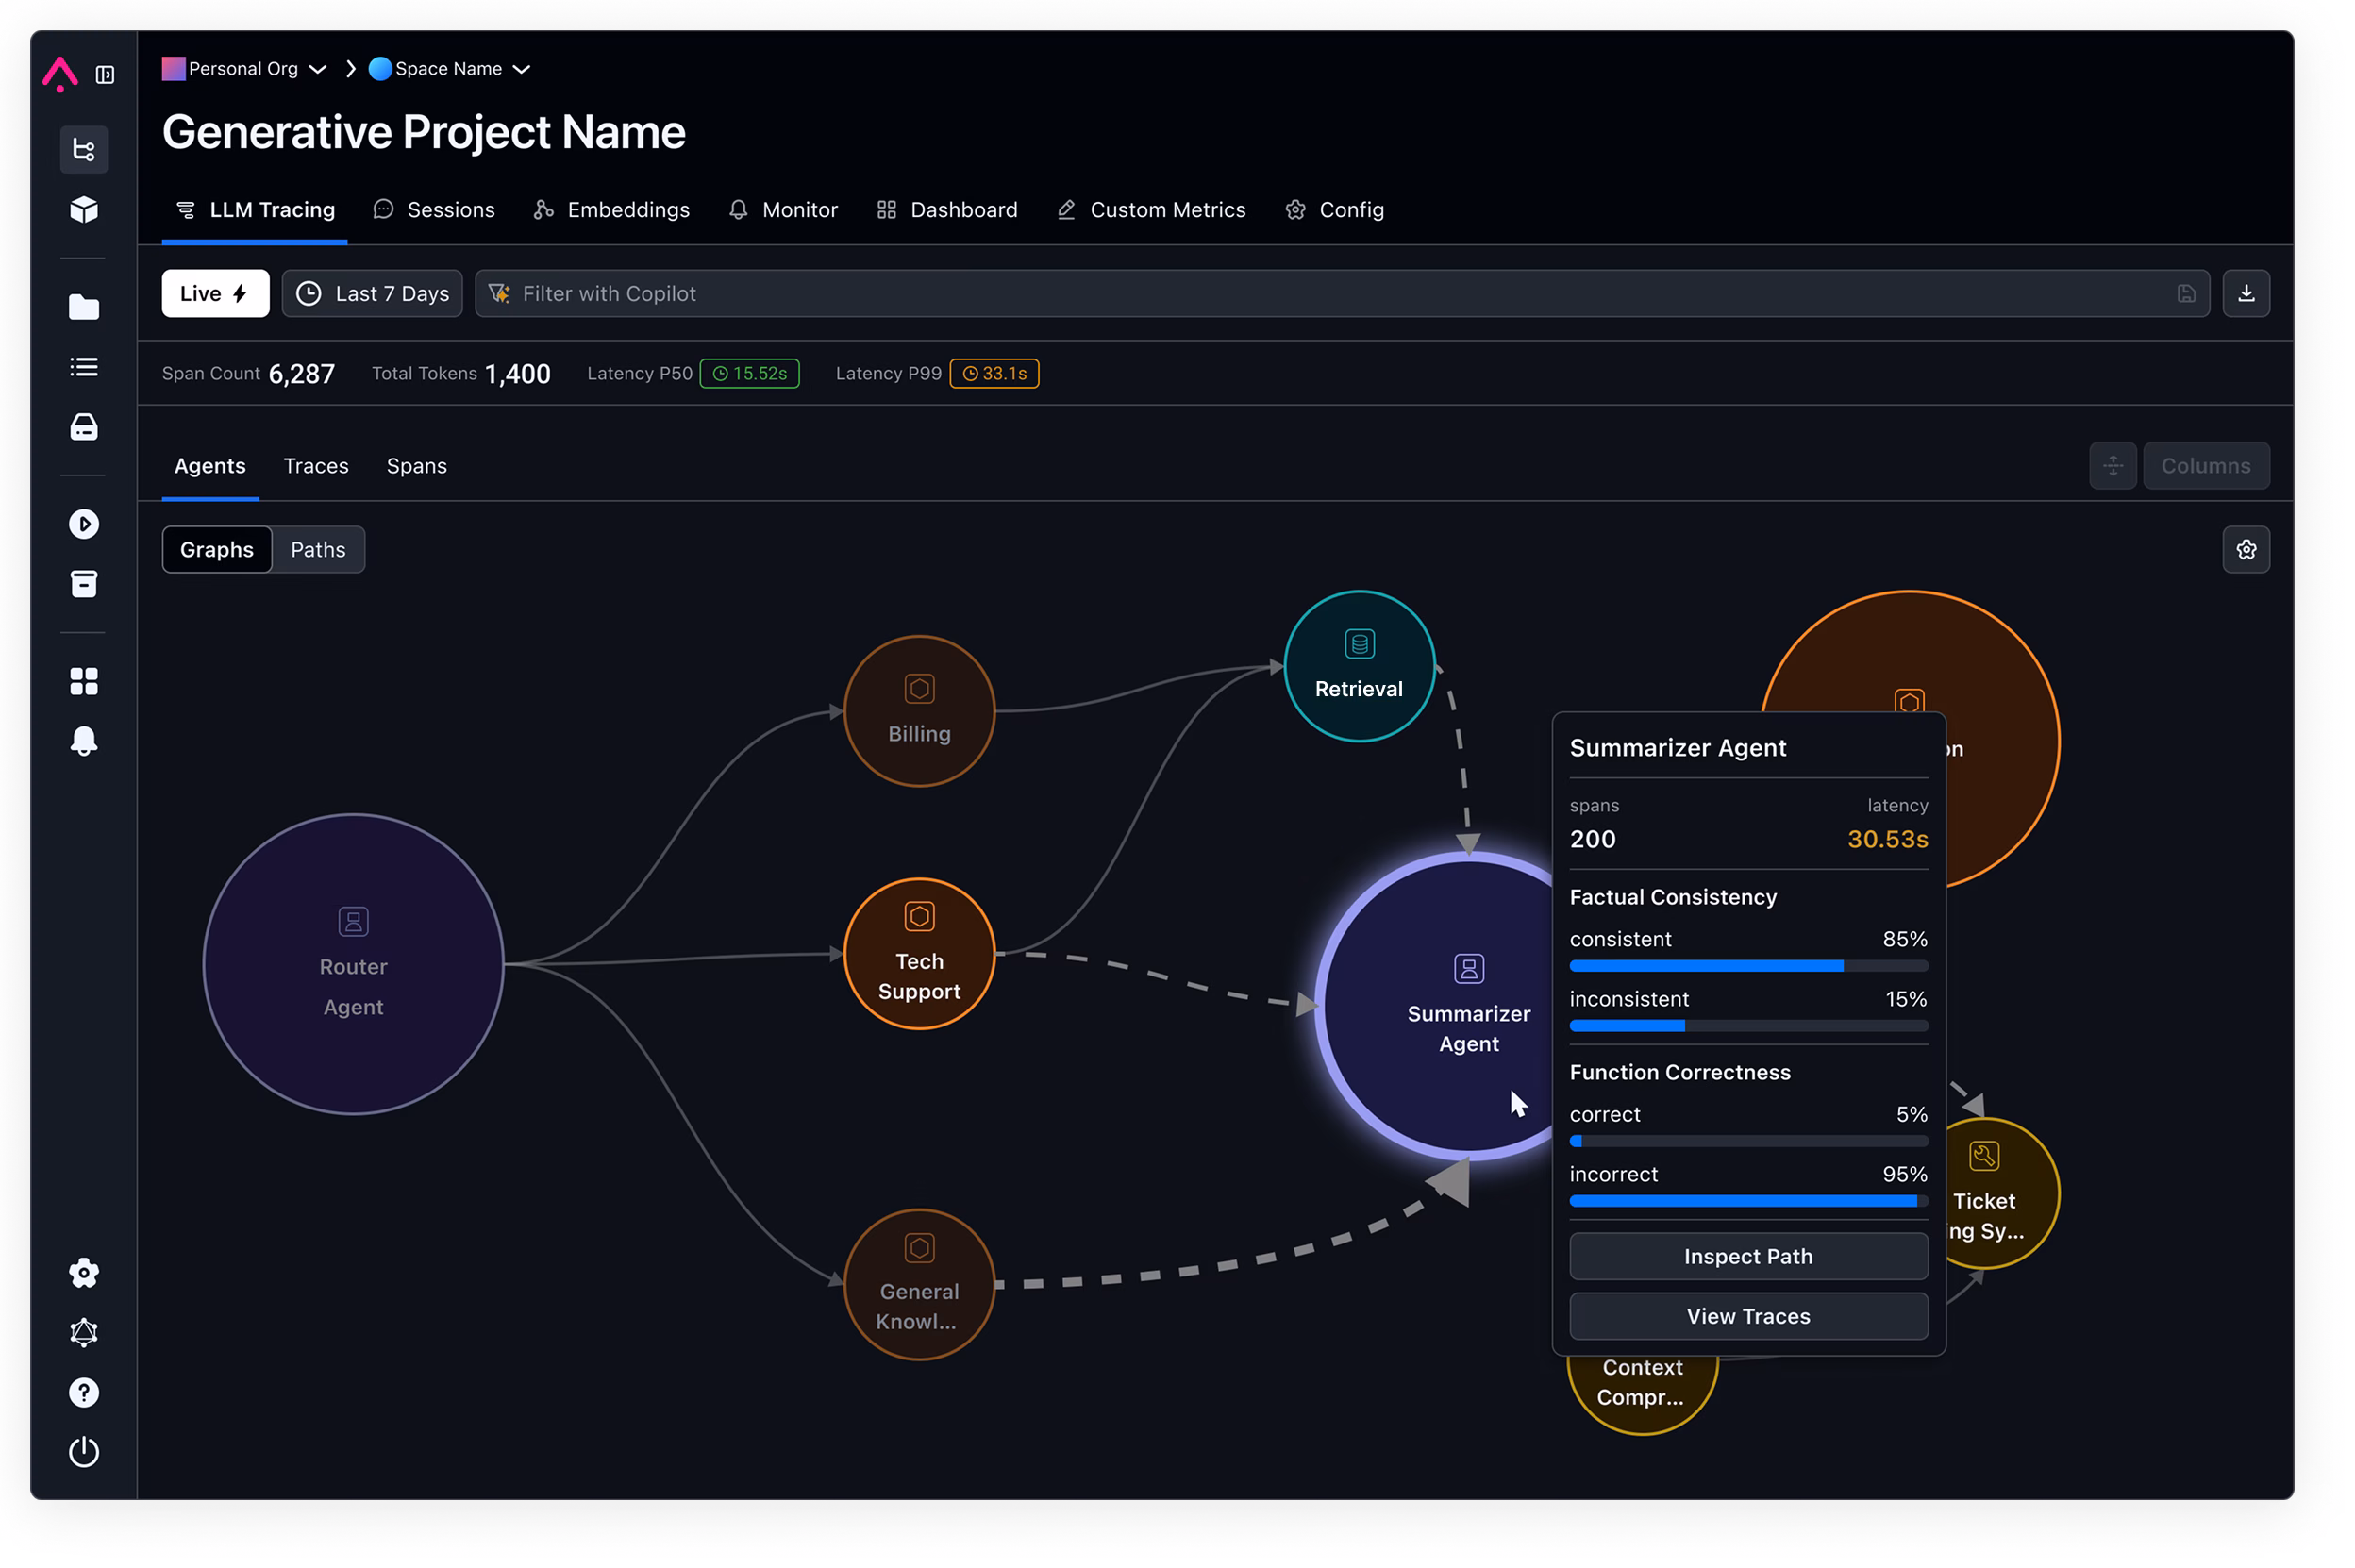The width and height of the screenshot is (2355, 1568).
Task: Click the Total Tokens value 1,400
Action: [517, 374]
